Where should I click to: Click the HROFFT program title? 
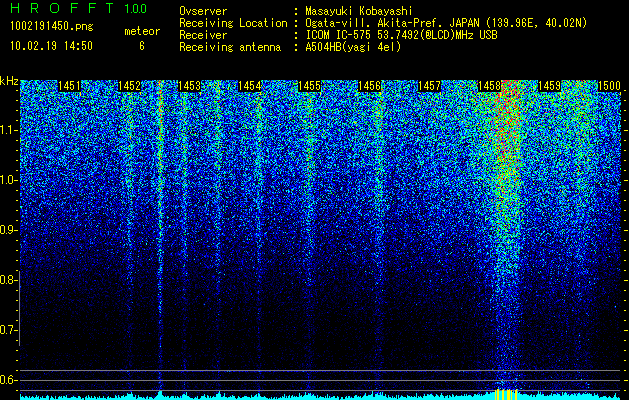pyautogui.click(x=62, y=8)
